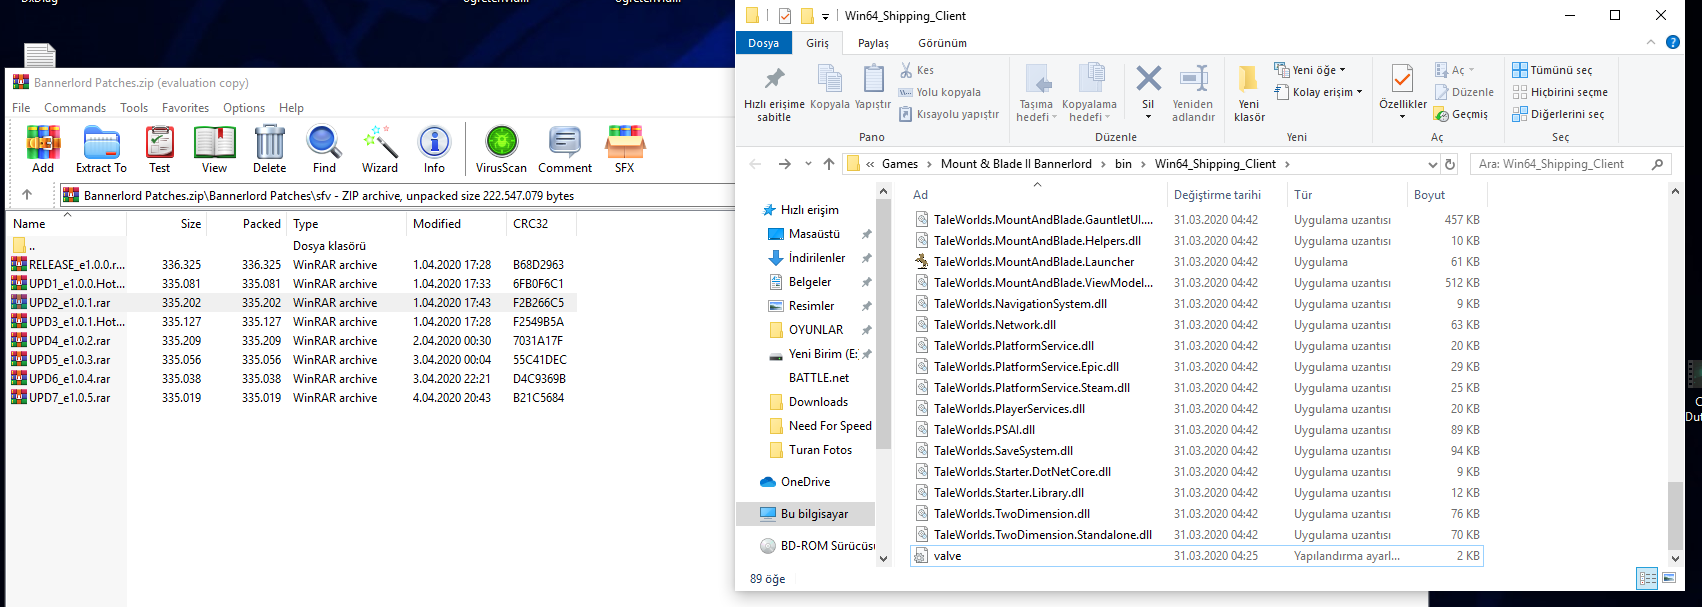
Task: Click Düzenle in the Aç group
Action: [1464, 92]
